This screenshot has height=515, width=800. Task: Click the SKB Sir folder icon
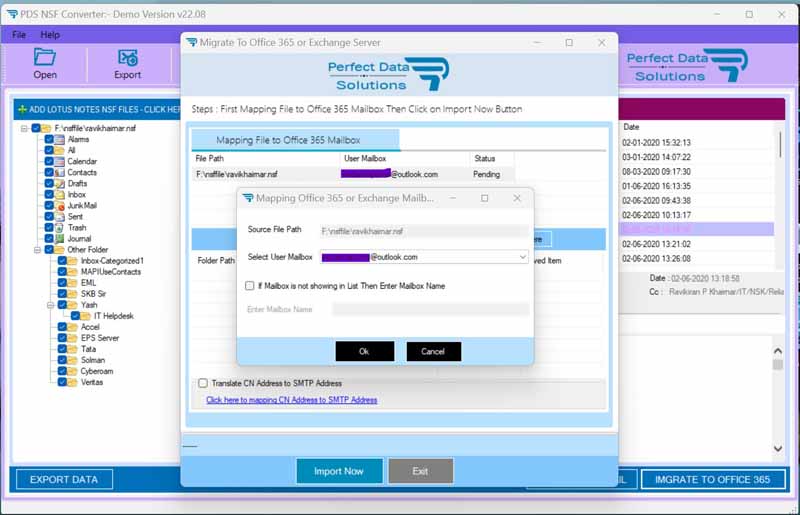[72, 294]
